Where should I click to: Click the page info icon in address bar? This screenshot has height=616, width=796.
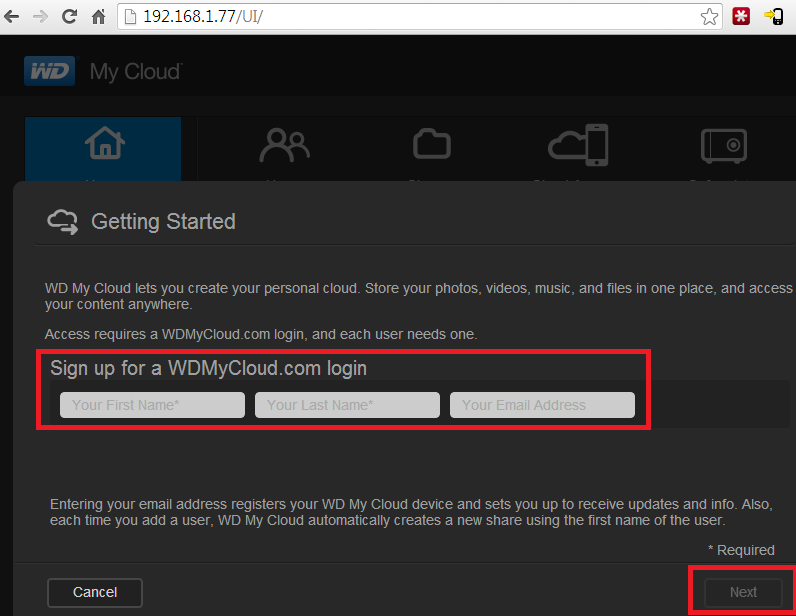[x=130, y=17]
